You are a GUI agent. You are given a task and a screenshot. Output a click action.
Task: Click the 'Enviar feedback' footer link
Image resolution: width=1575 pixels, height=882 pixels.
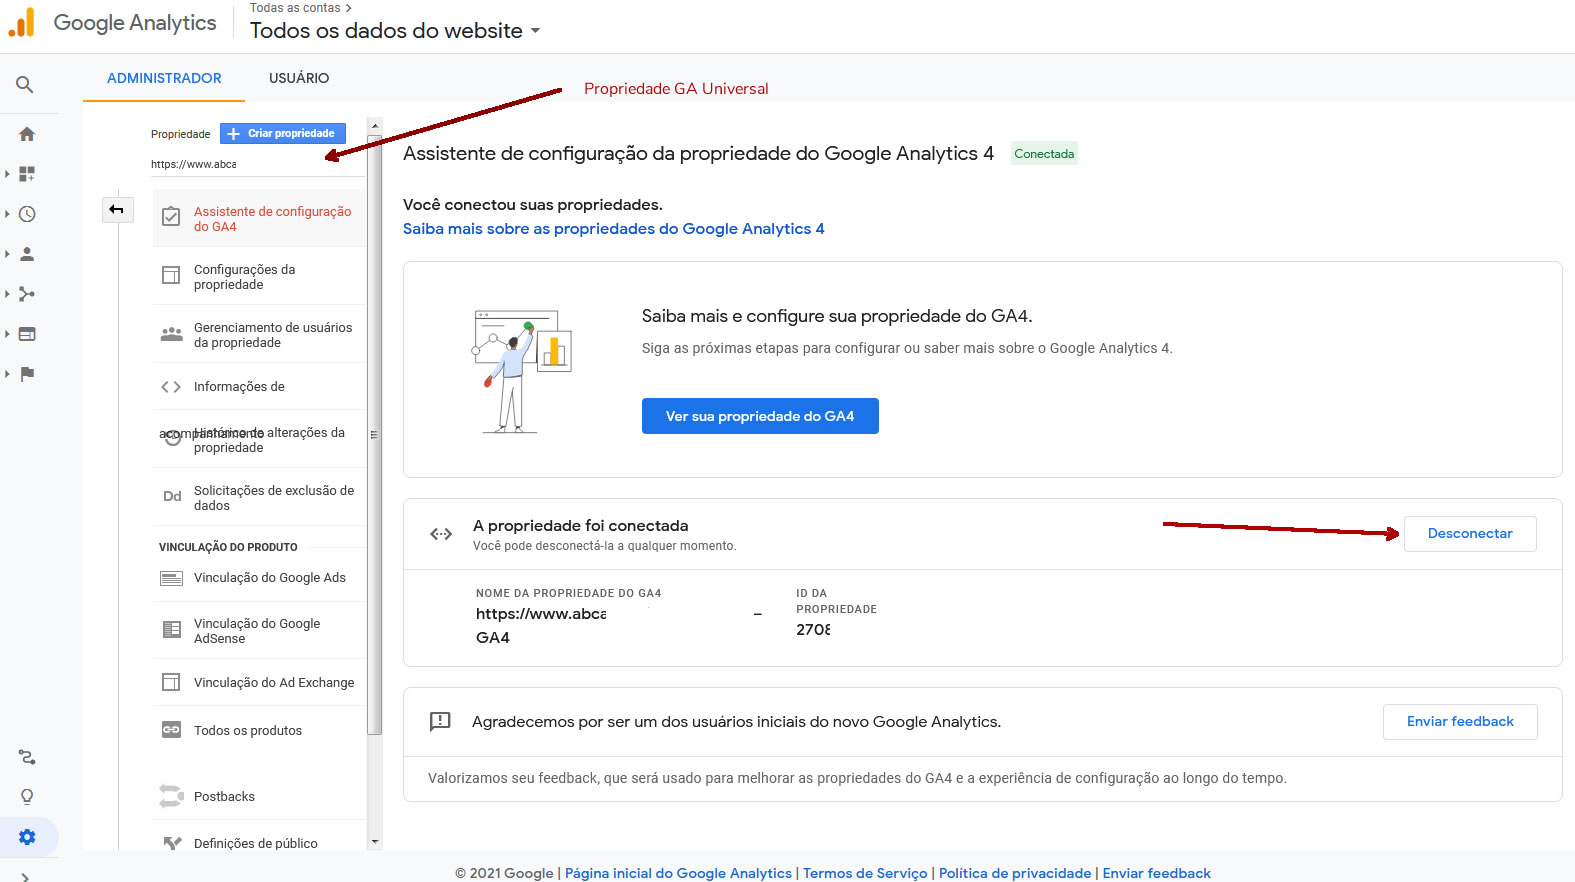point(1156,873)
